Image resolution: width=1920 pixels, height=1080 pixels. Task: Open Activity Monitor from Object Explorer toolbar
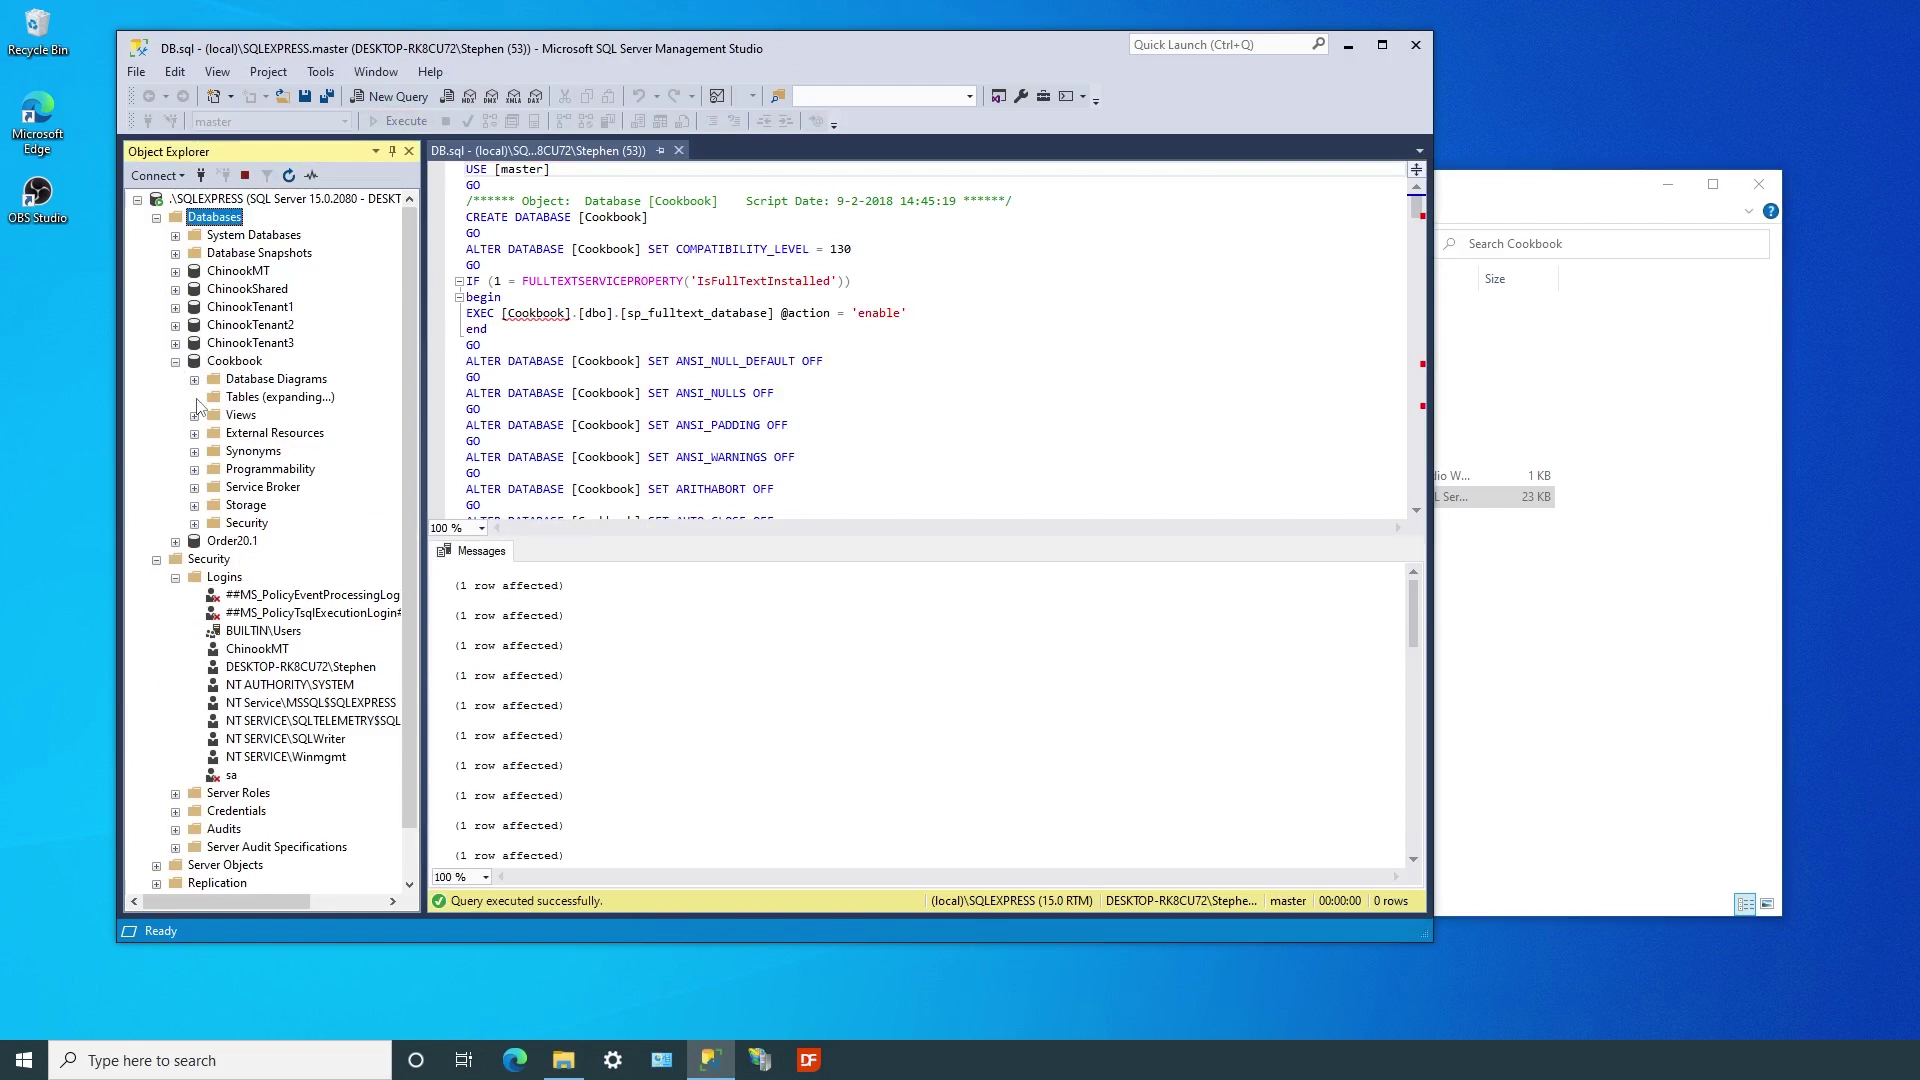[311, 175]
